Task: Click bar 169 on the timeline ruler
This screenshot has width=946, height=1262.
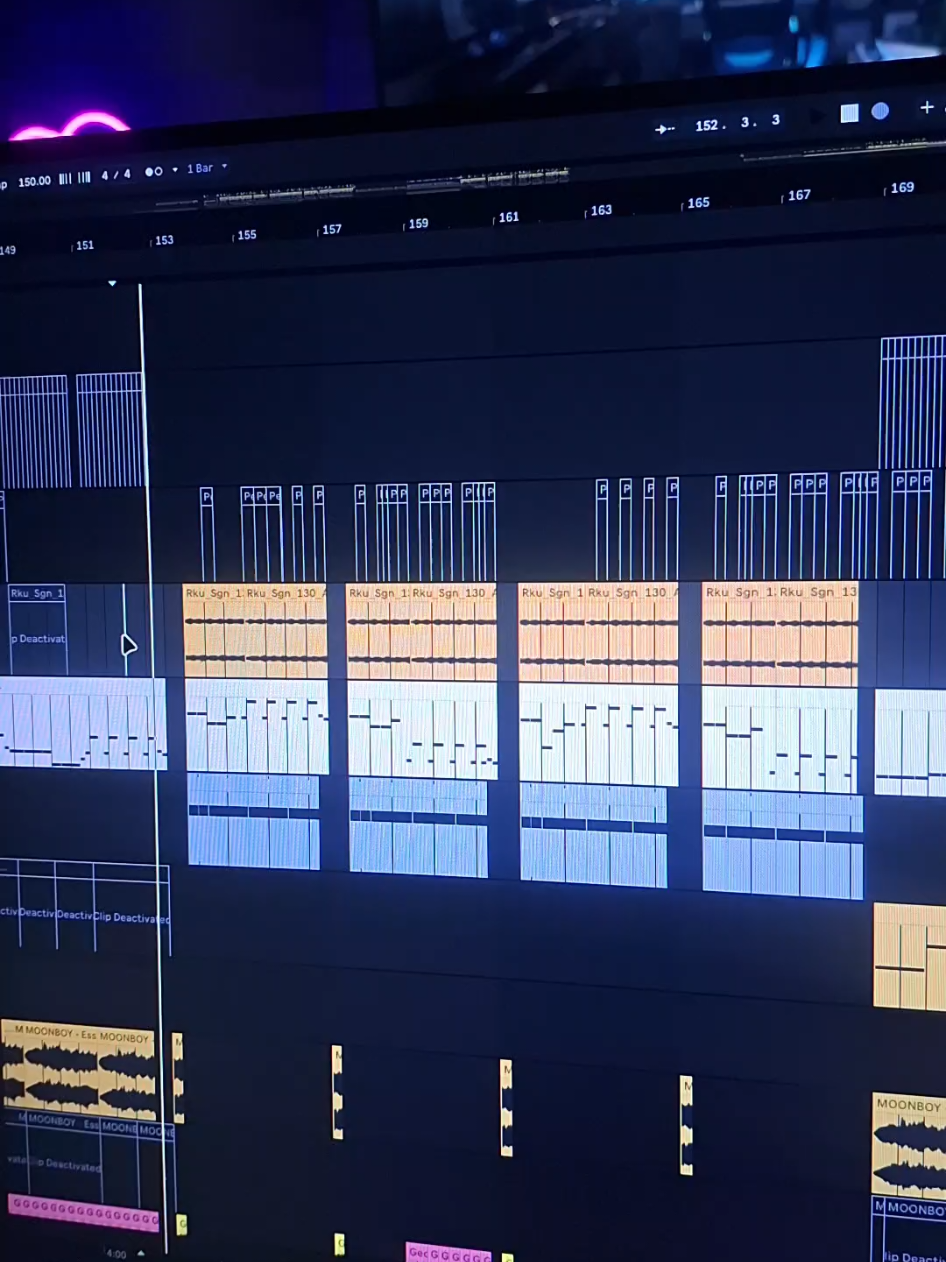Action: (902, 187)
